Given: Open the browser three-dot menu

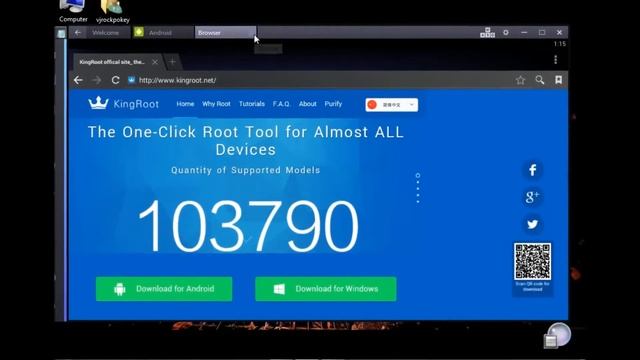Looking at the screenshot, I should tap(556, 60).
